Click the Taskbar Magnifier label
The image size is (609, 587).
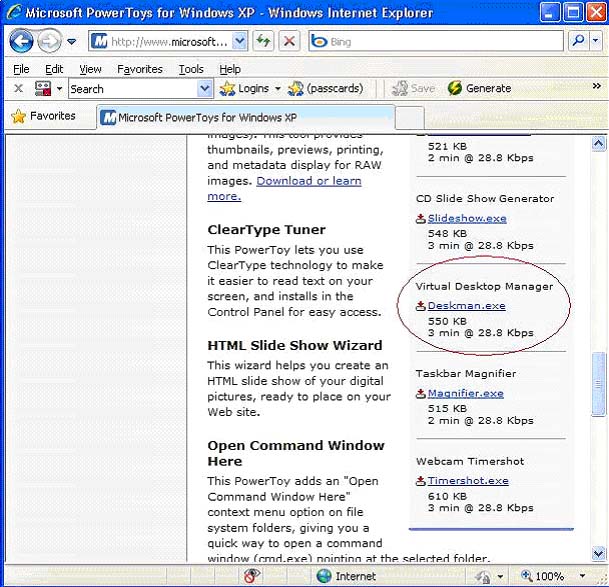[x=466, y=374]
